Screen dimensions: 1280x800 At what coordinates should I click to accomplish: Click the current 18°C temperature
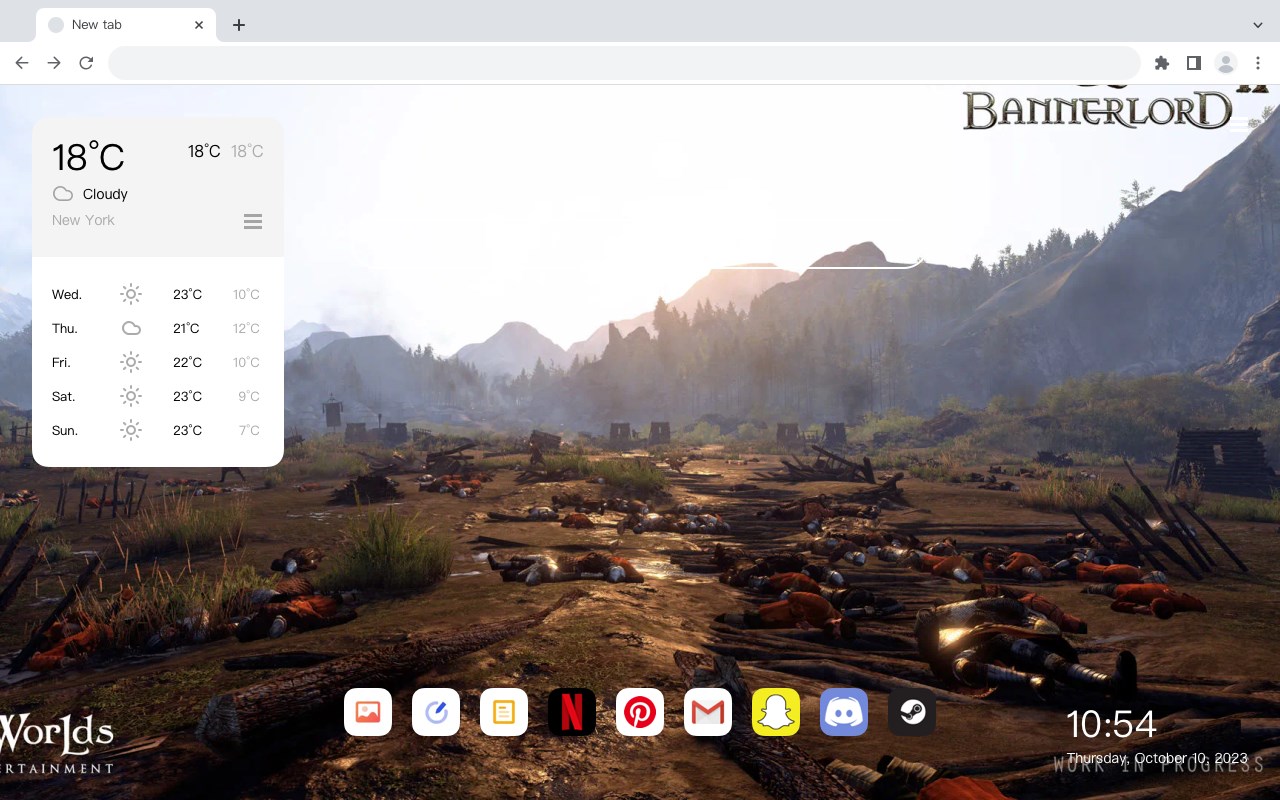pos(88,157)
